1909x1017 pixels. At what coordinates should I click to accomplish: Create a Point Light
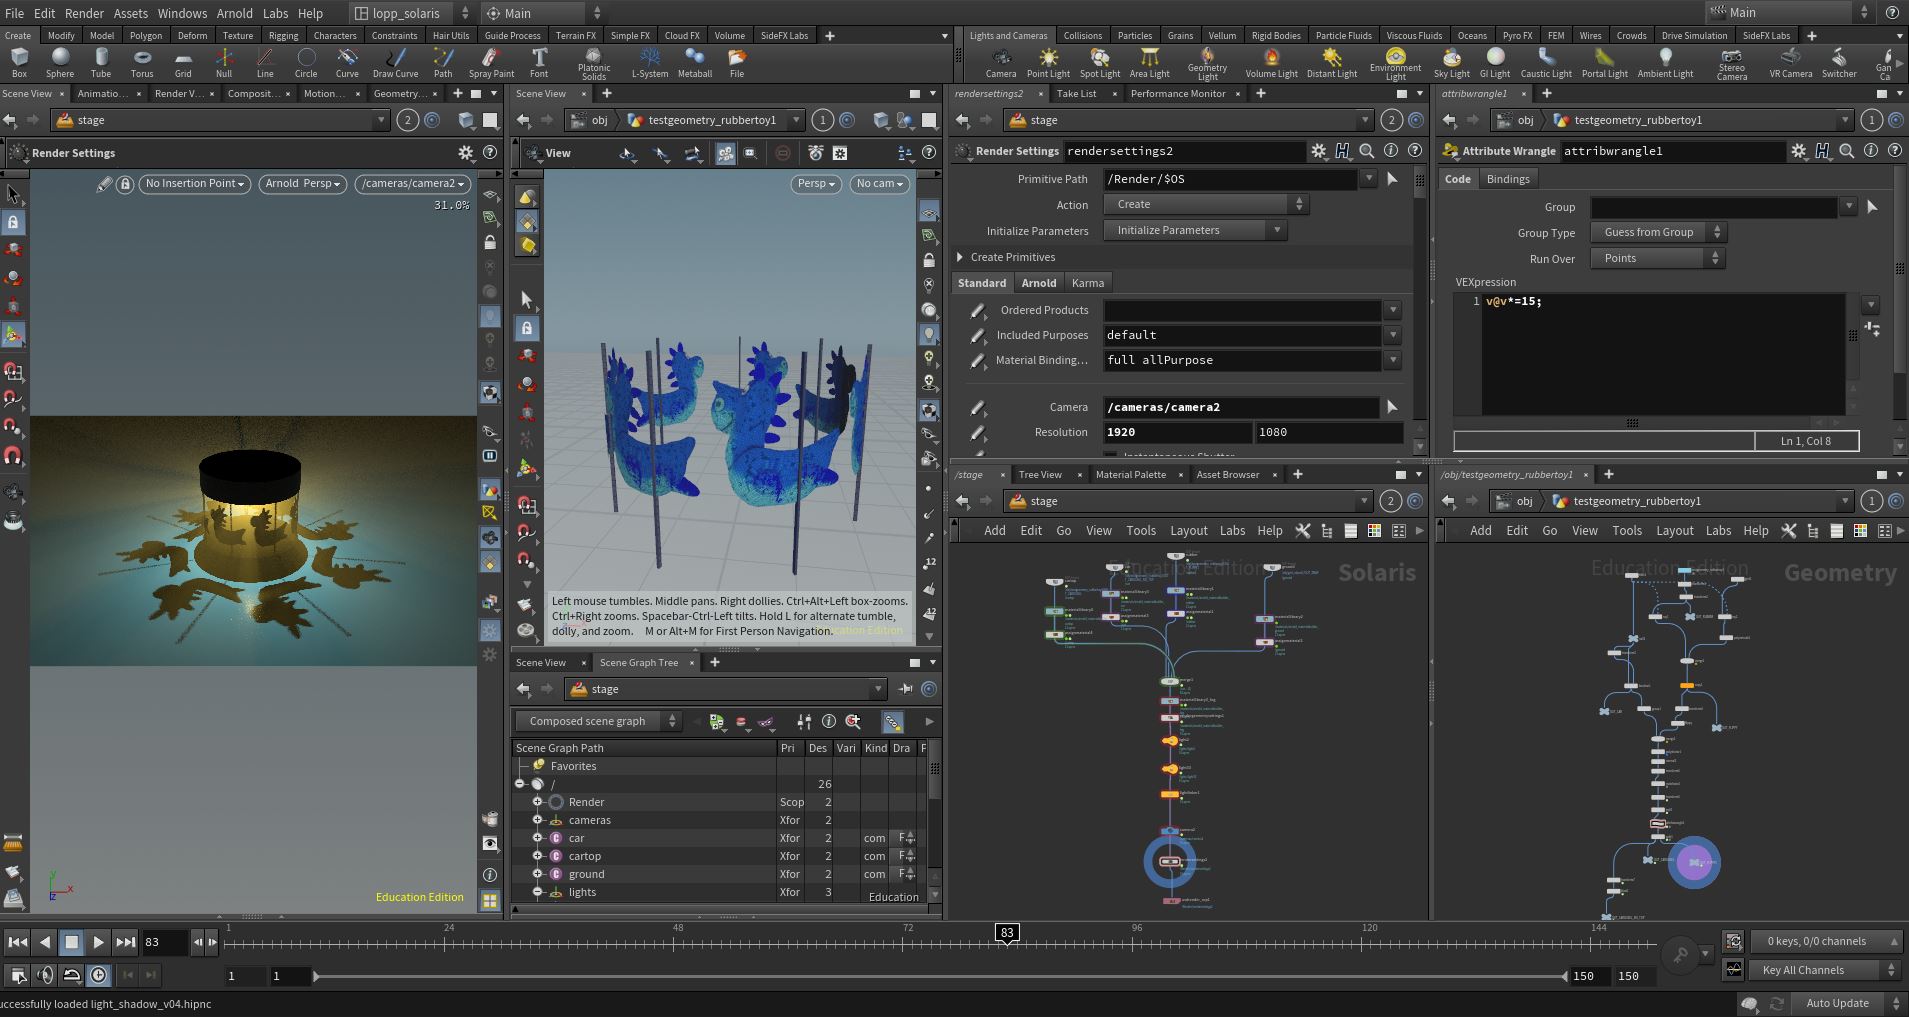1048,62
